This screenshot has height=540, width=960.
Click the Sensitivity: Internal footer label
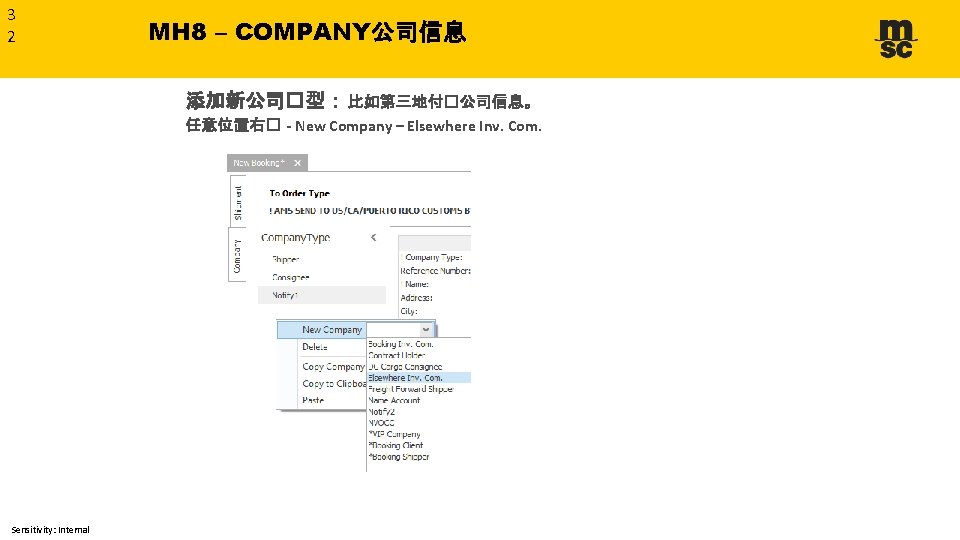[50, 530]
